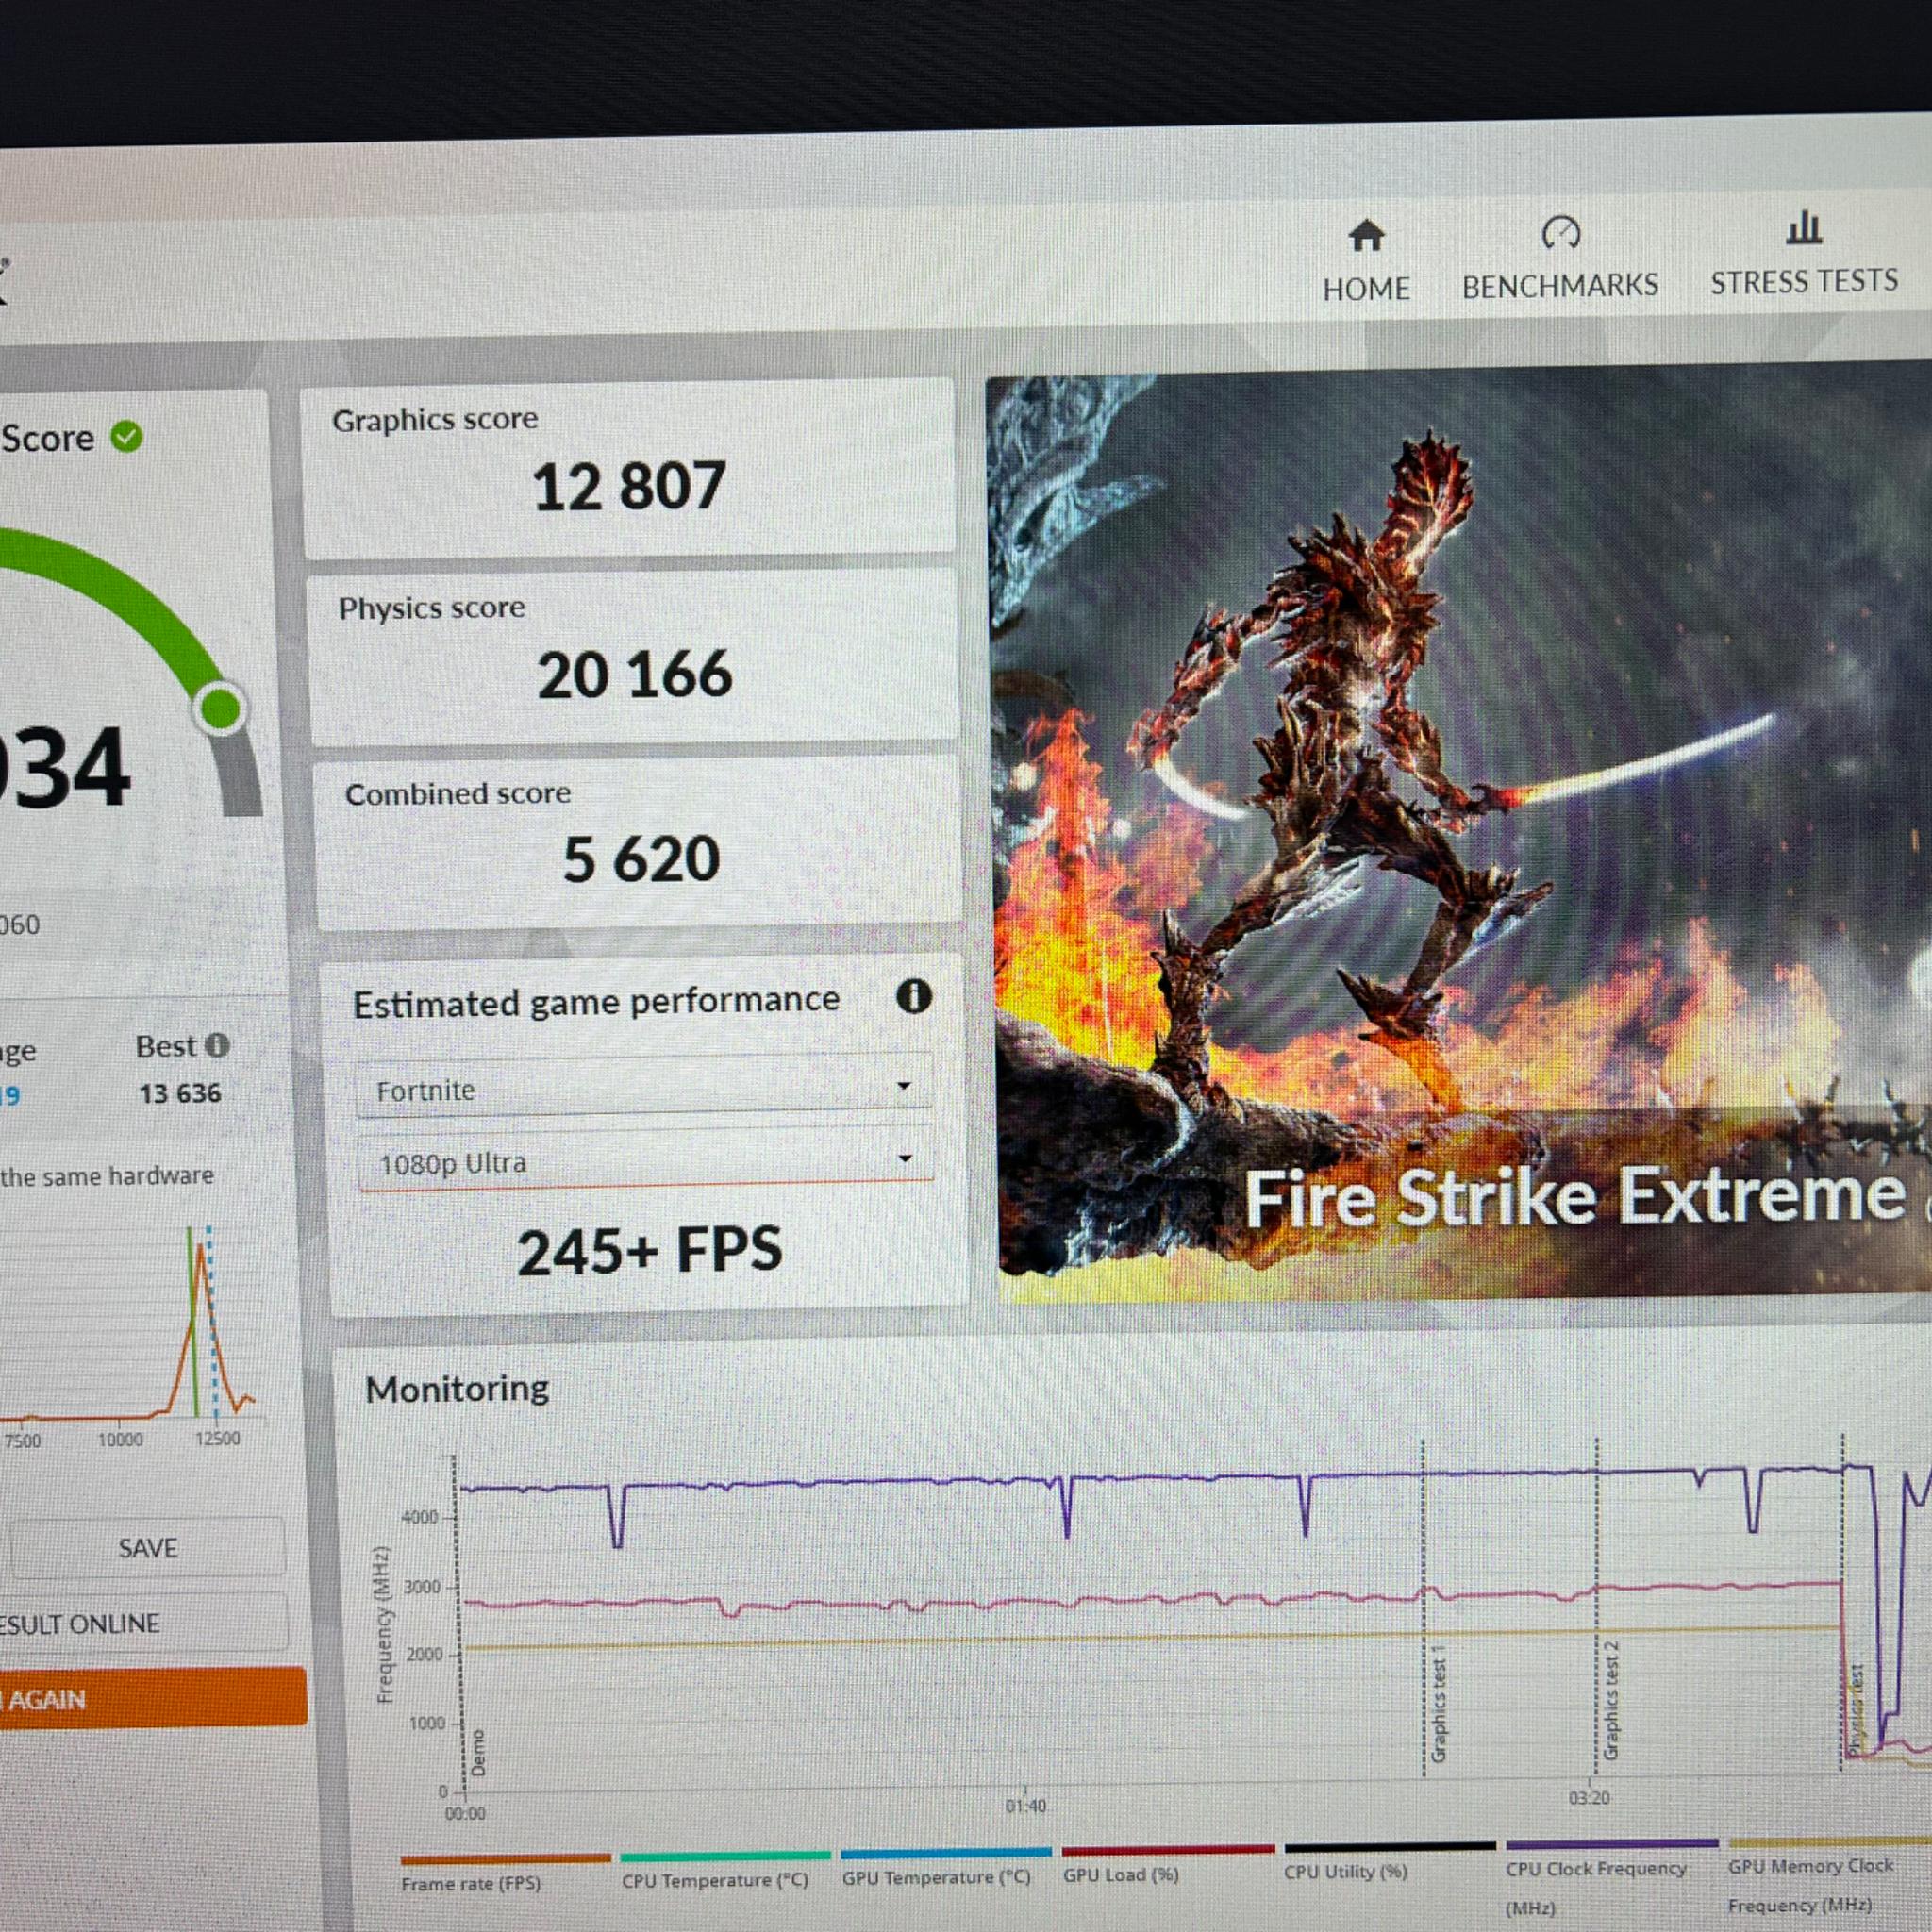Toggle the GPU Temperature (°C) legend item

pyautogui.click(x=945, y=1867)
